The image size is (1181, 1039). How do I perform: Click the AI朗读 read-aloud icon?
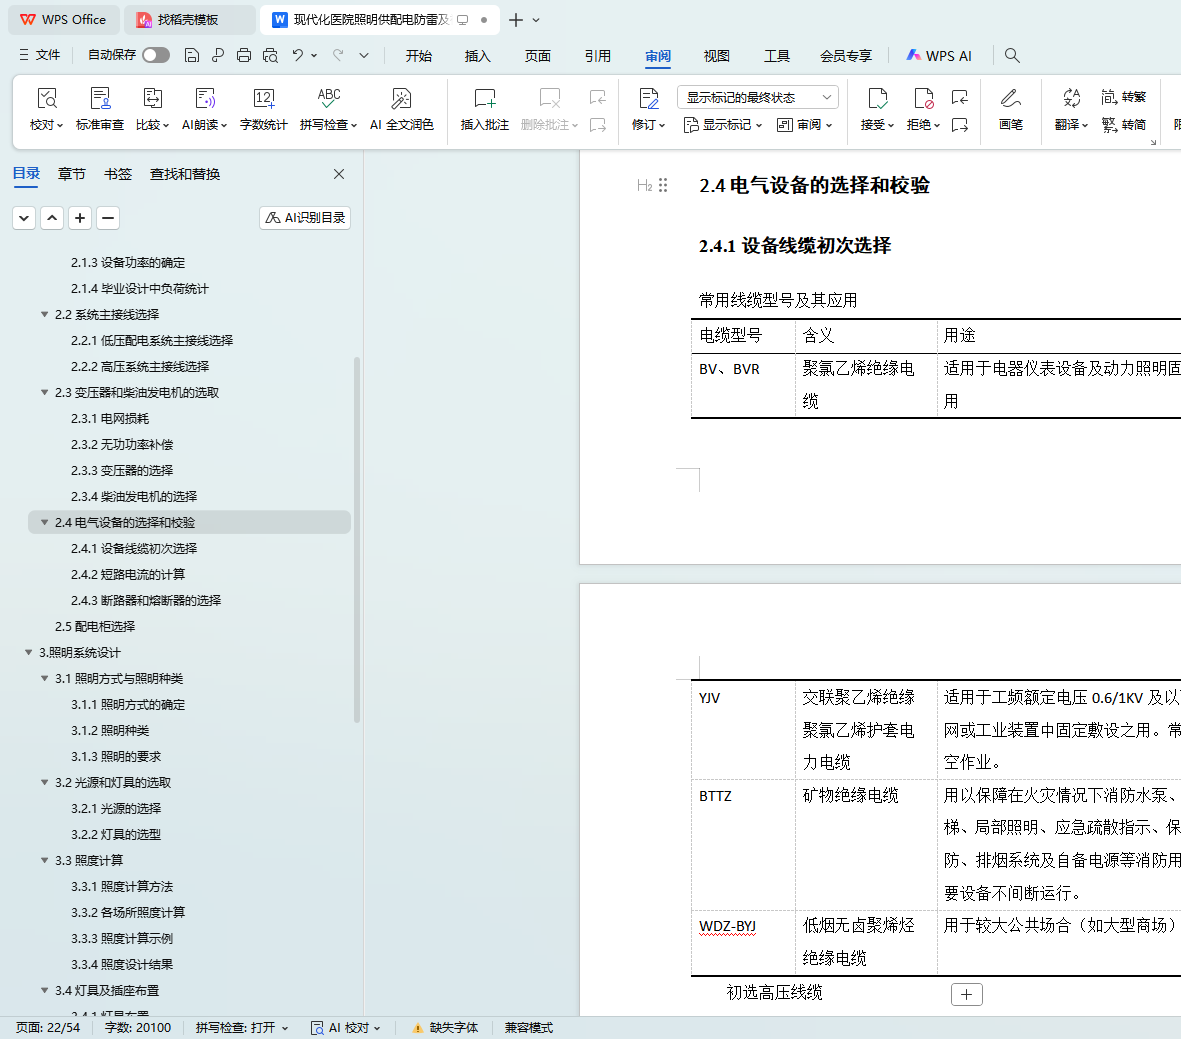coord(205,99)
